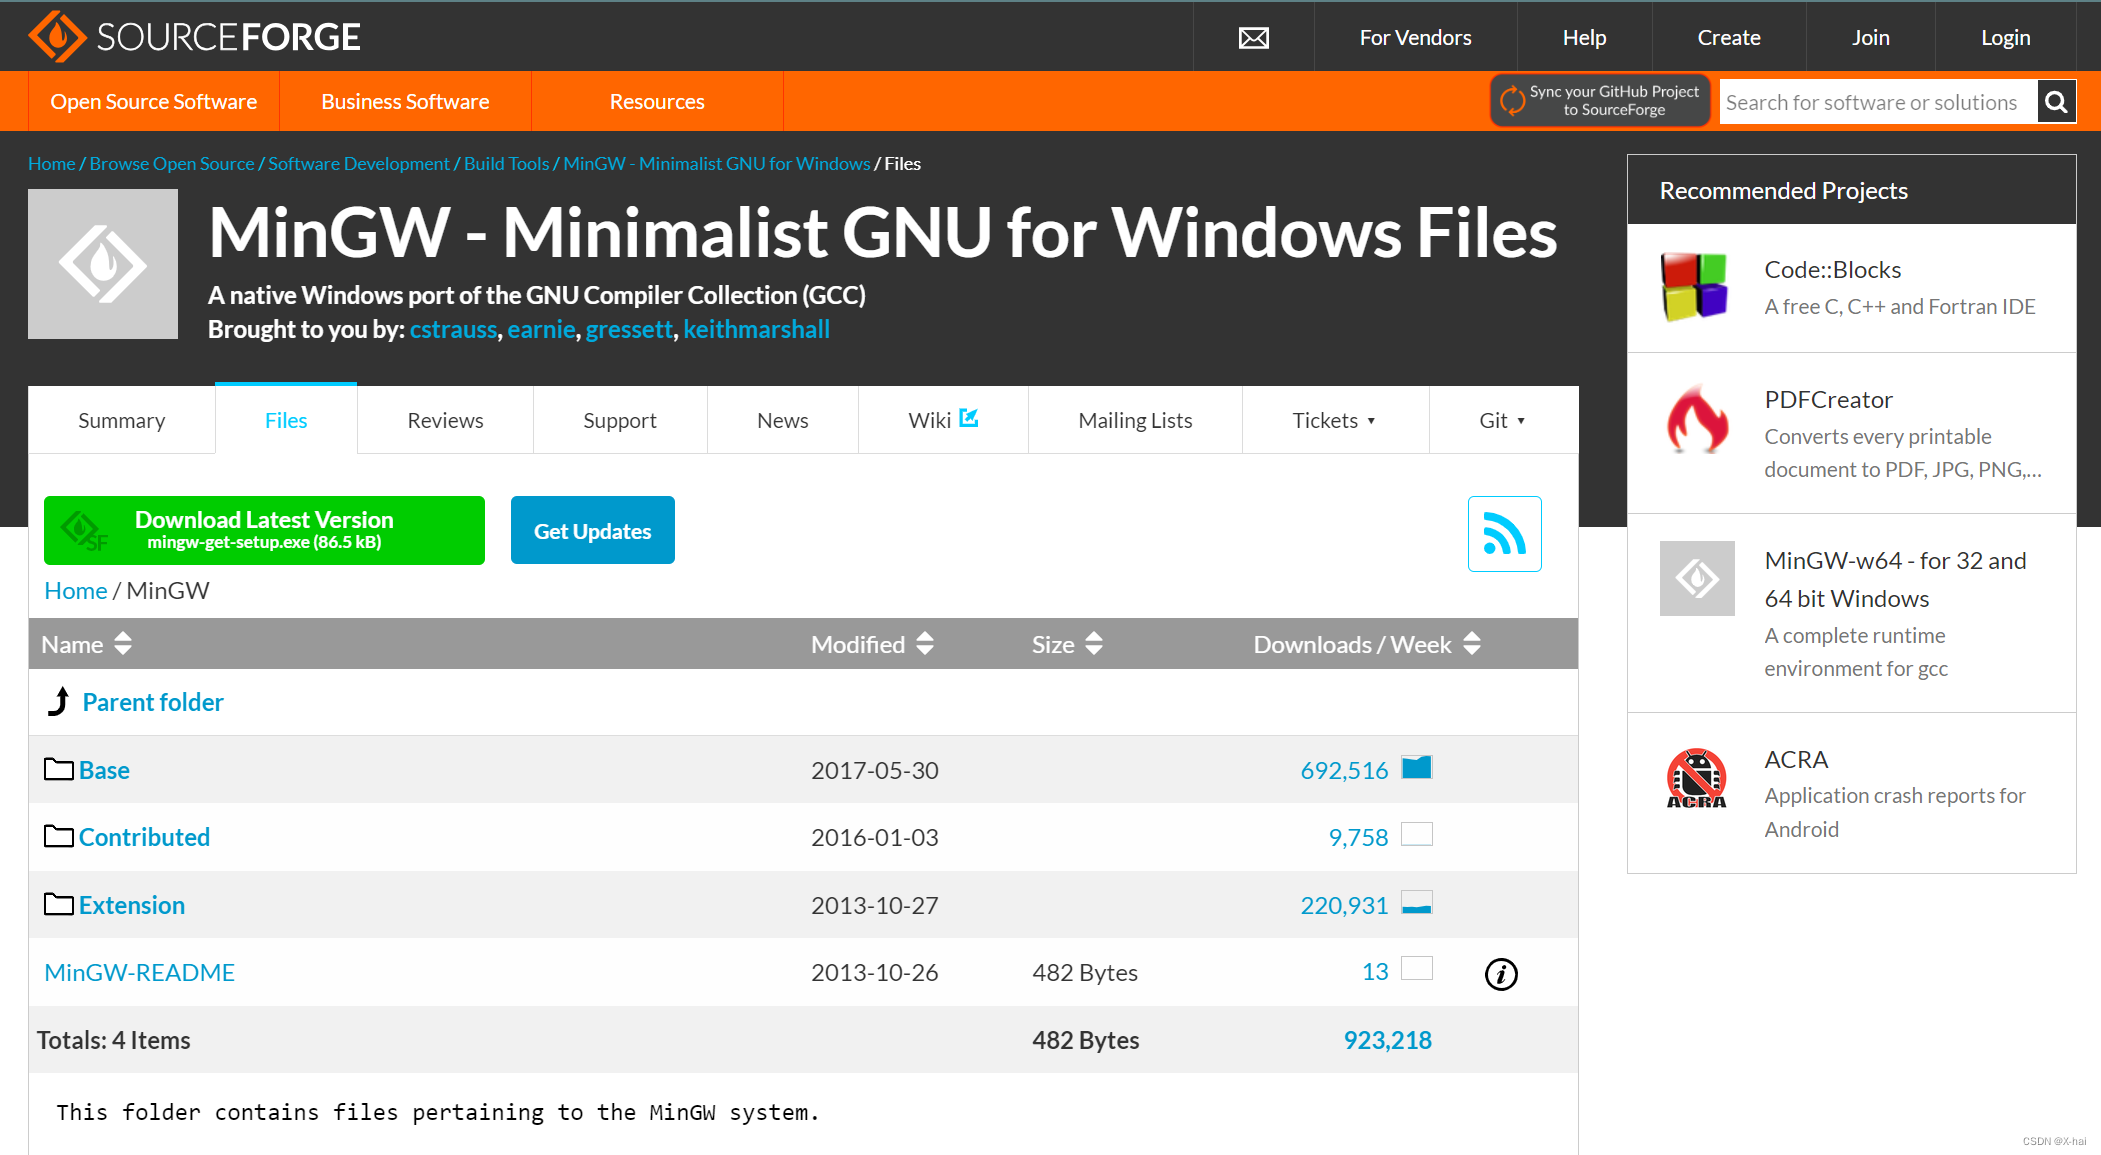Open the envelope mail icon
The image size is (2101, 1155).
(x=1253, y=38)
